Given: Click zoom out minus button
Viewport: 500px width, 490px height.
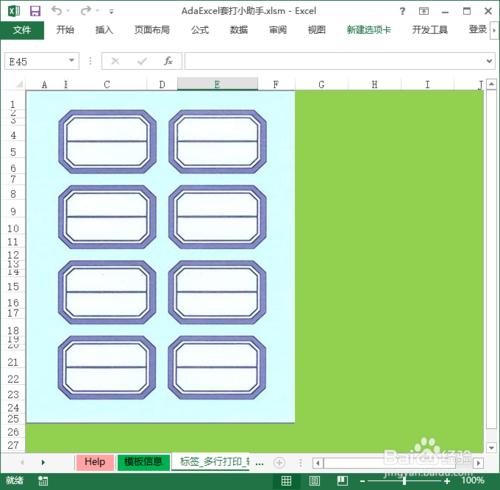Looking at the screenshot, I should (x=362, y=481).
